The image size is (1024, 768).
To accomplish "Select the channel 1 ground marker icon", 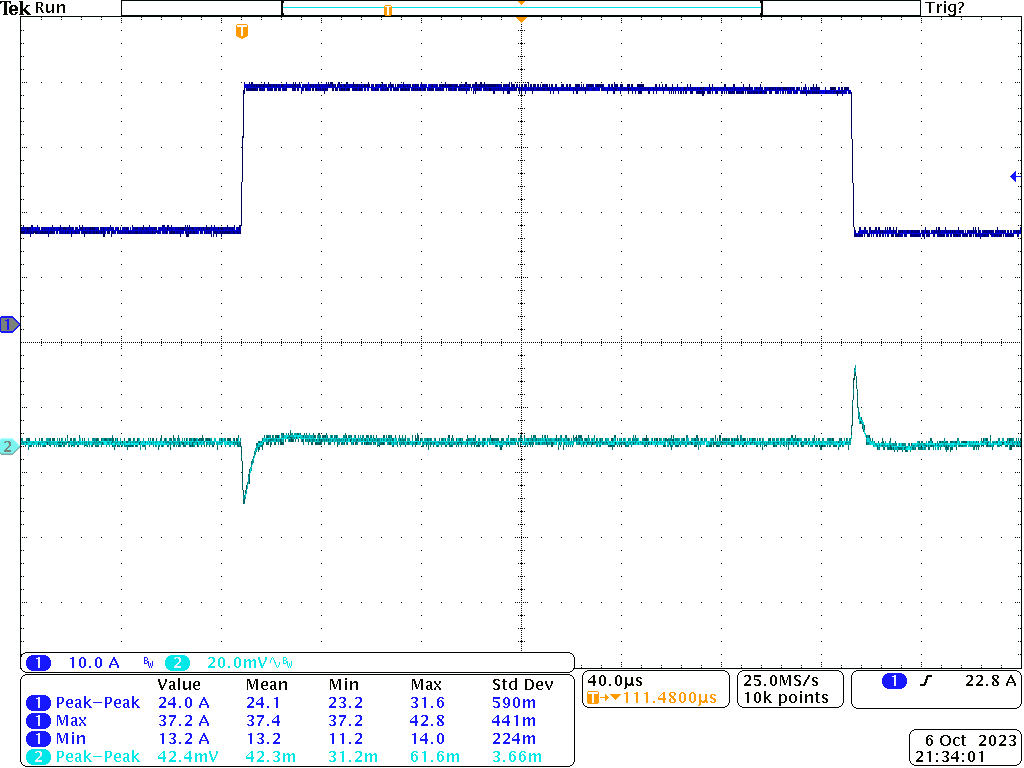I will coord(8,324).
